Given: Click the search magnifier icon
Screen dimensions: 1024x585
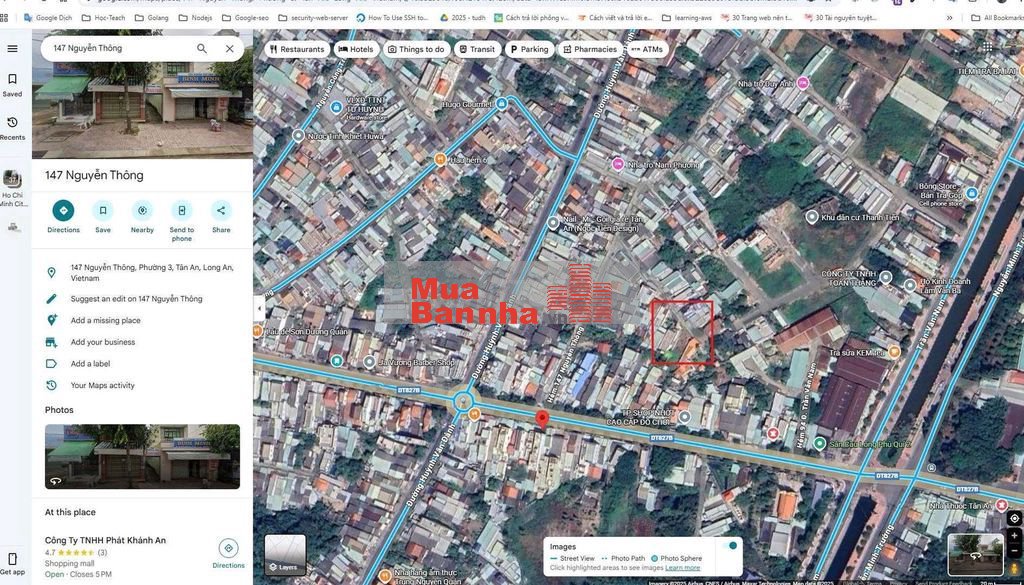Looking at the screenshot, I should 202,48.
